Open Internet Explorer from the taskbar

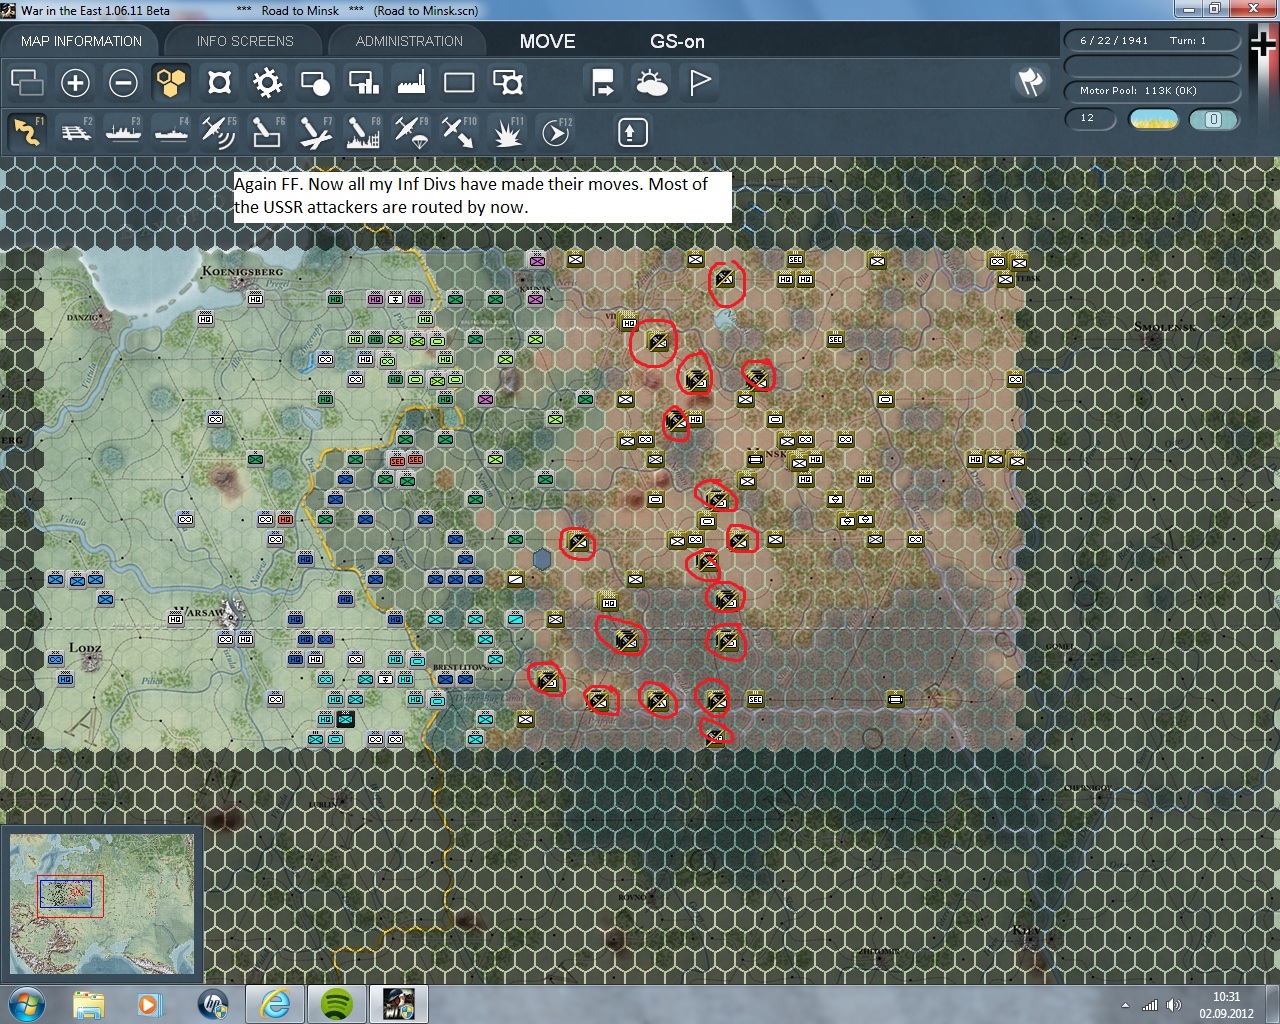click(x=275, y=1003)
